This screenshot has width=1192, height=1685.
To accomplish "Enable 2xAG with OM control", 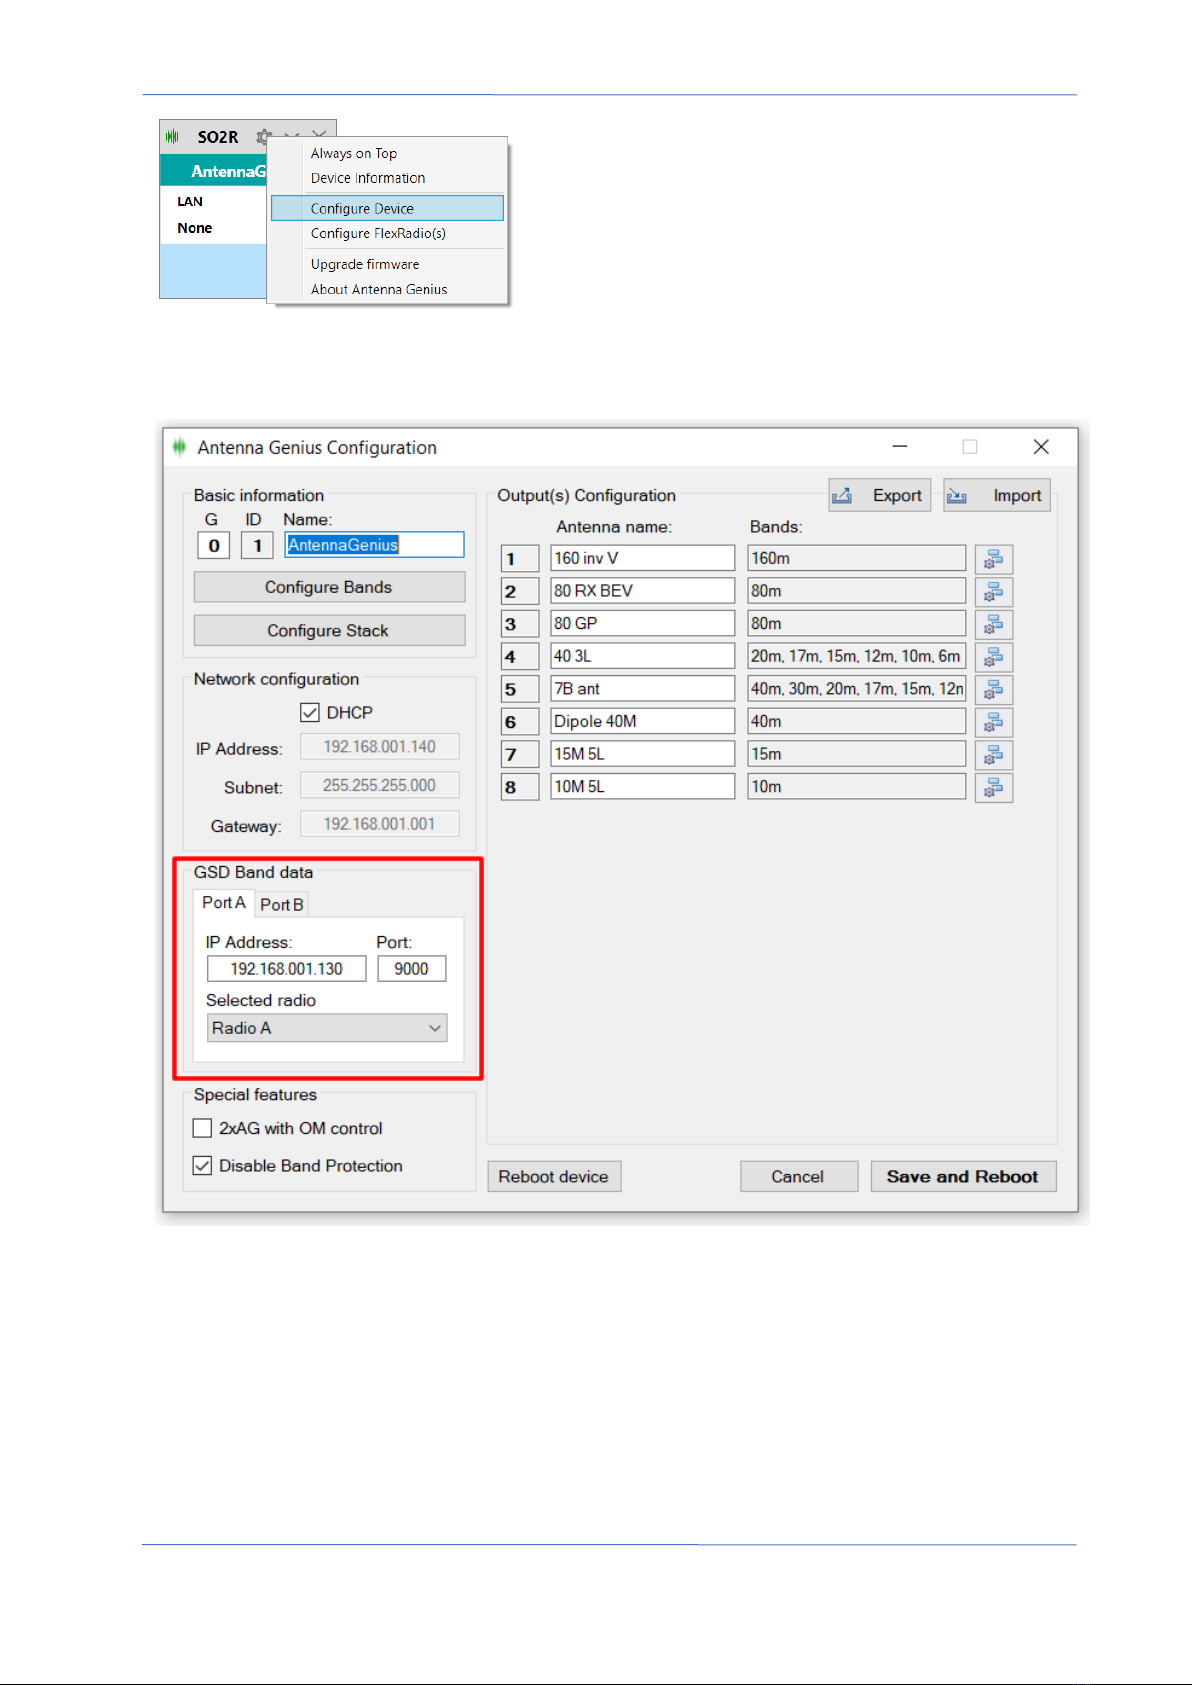I will click(202, 1128).
